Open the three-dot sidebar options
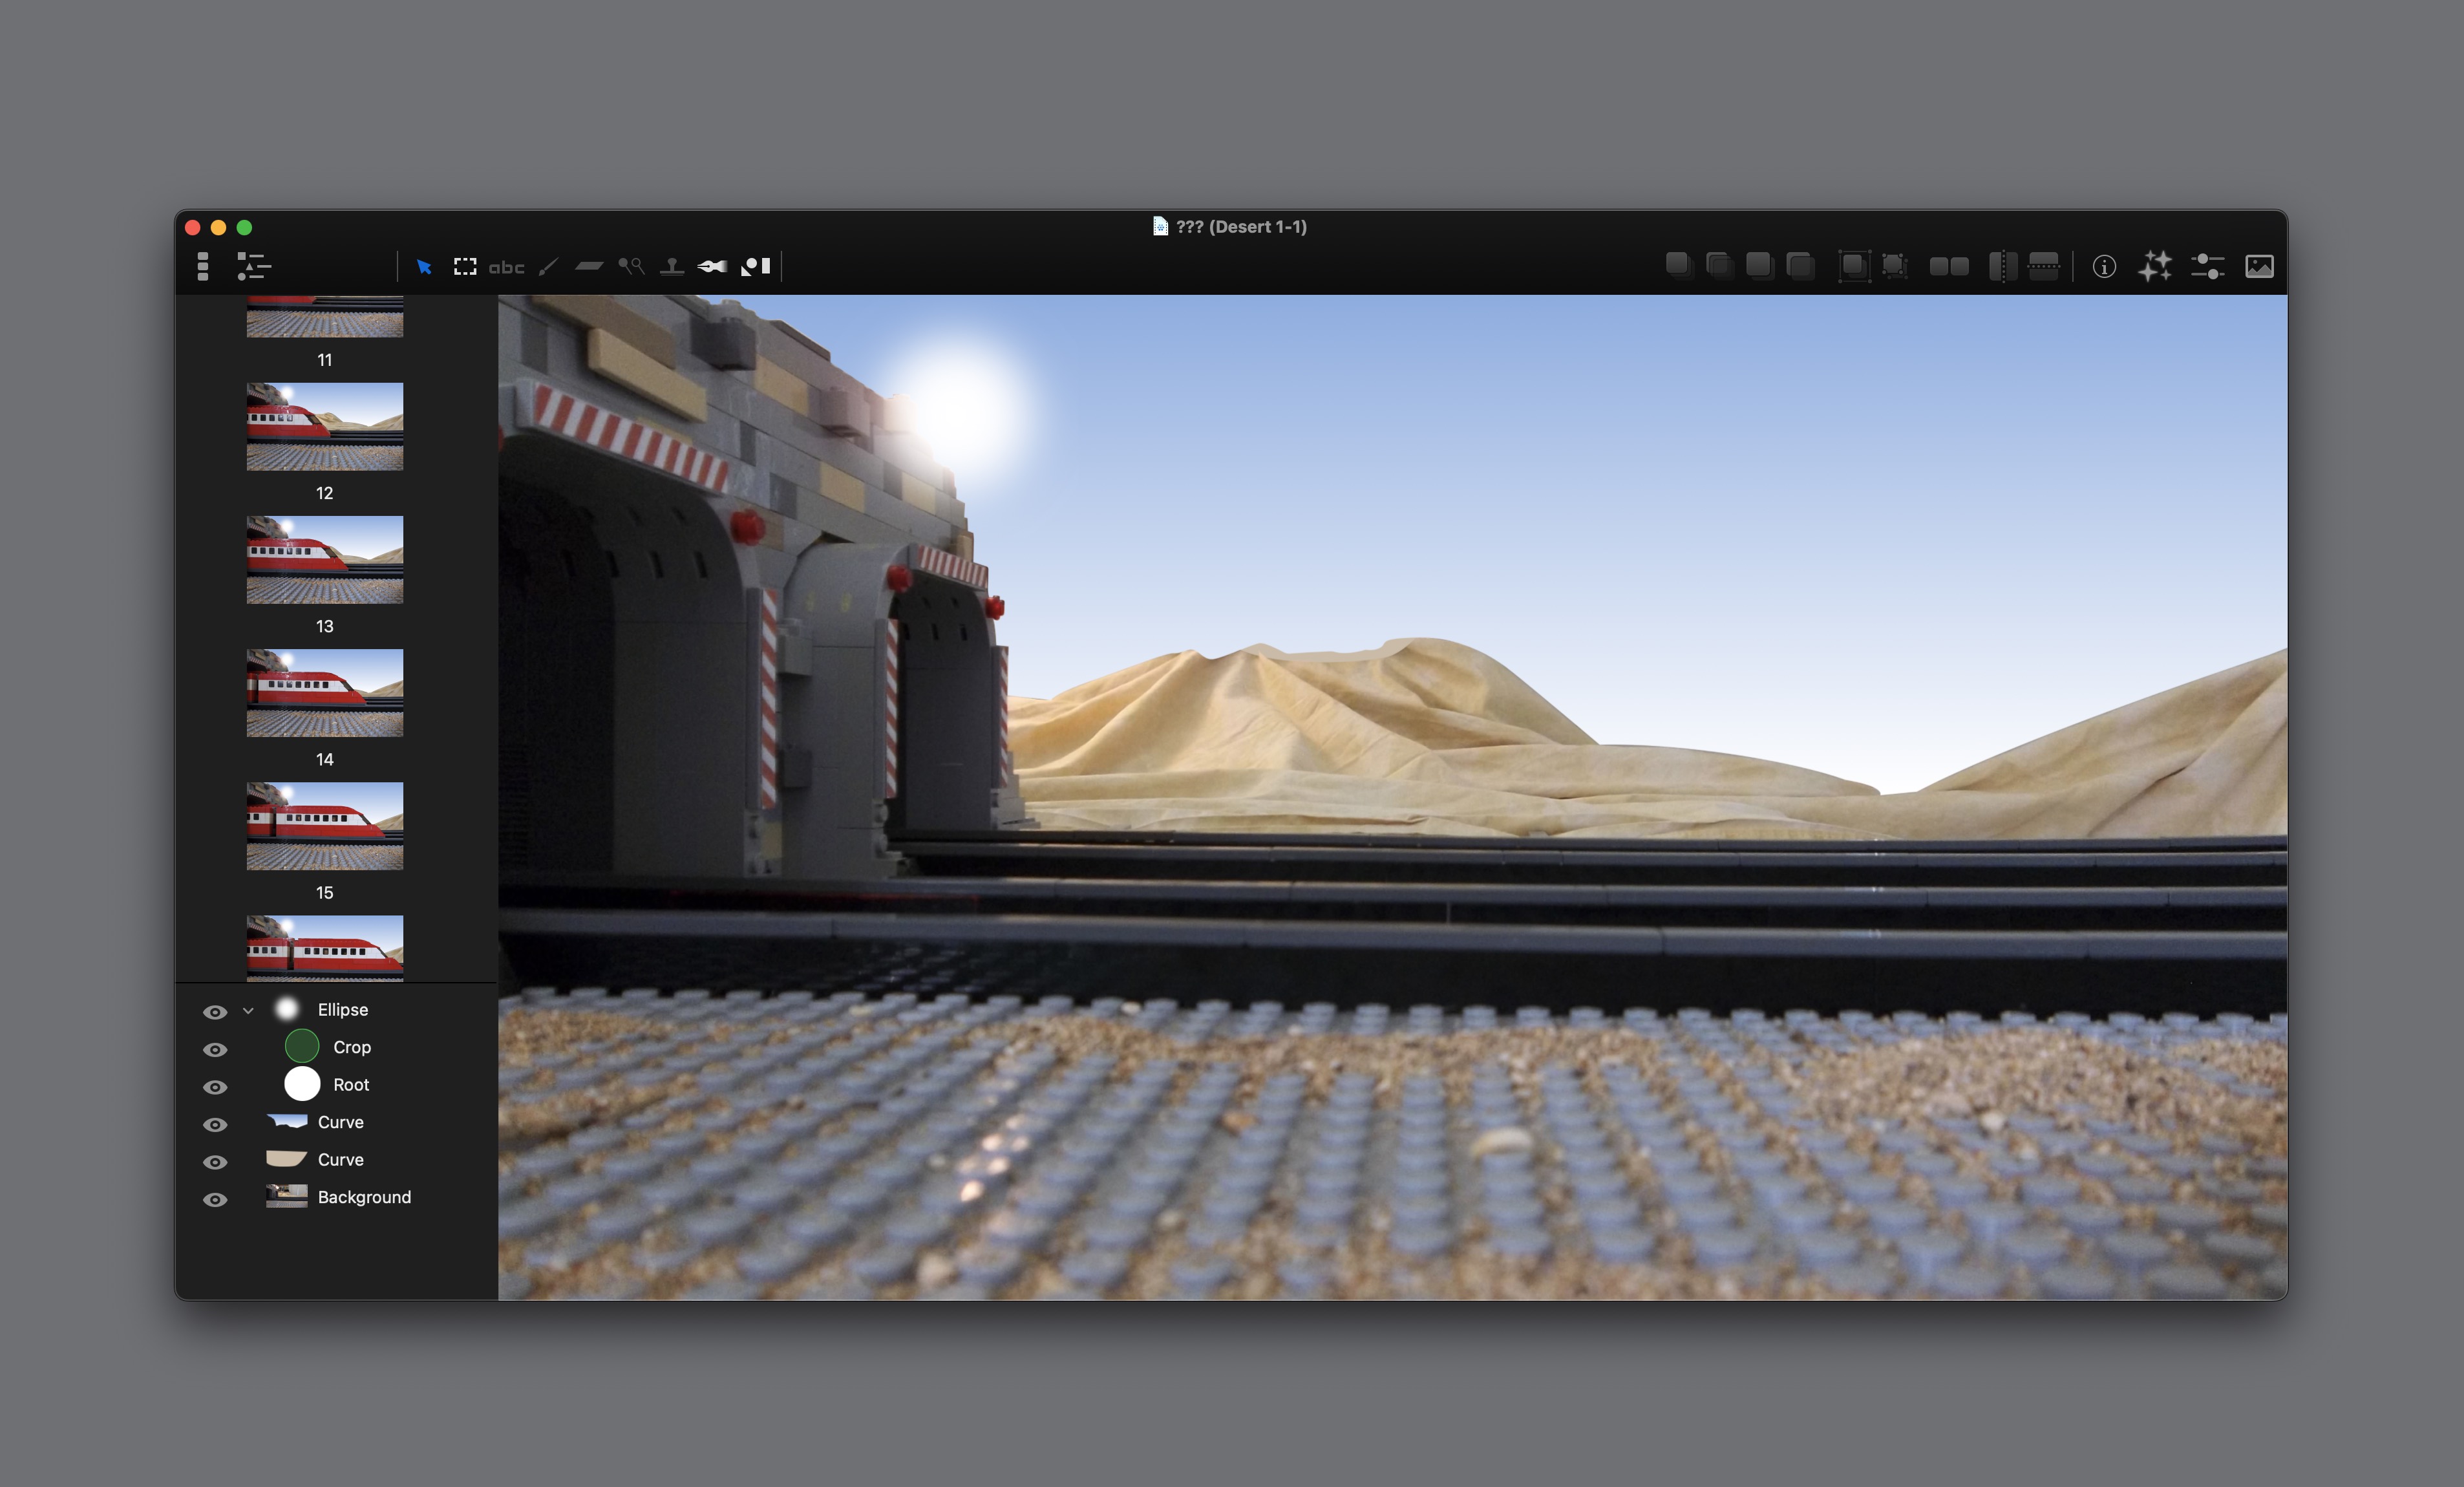2464x1487 pixels. tap(203, 267)
